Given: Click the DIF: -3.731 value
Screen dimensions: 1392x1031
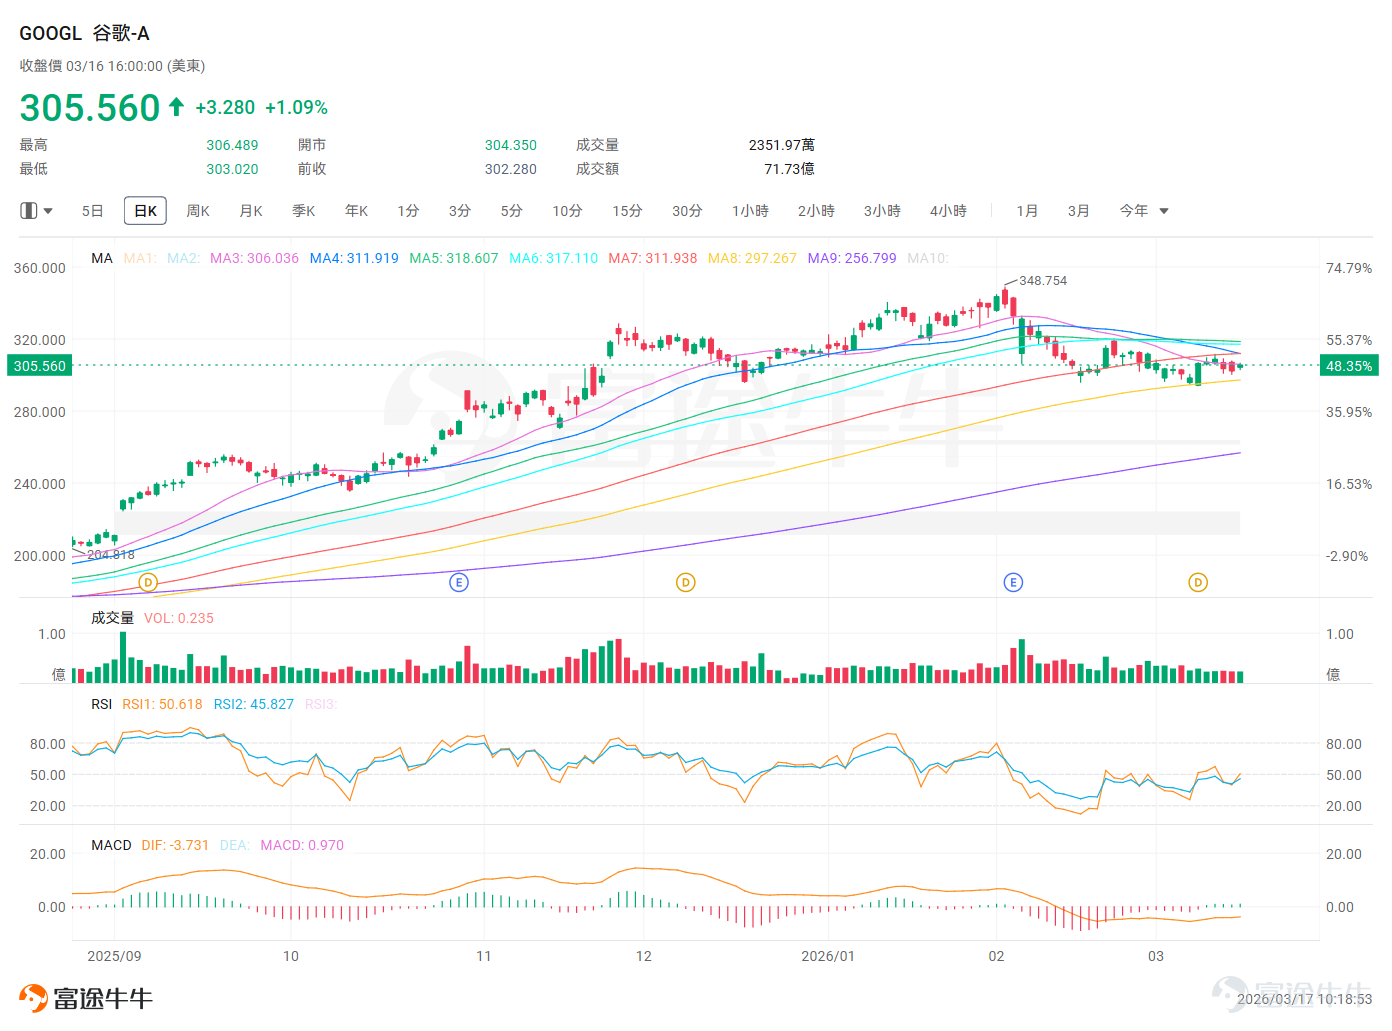Looking at the screenshot, I should click(175, 845).
